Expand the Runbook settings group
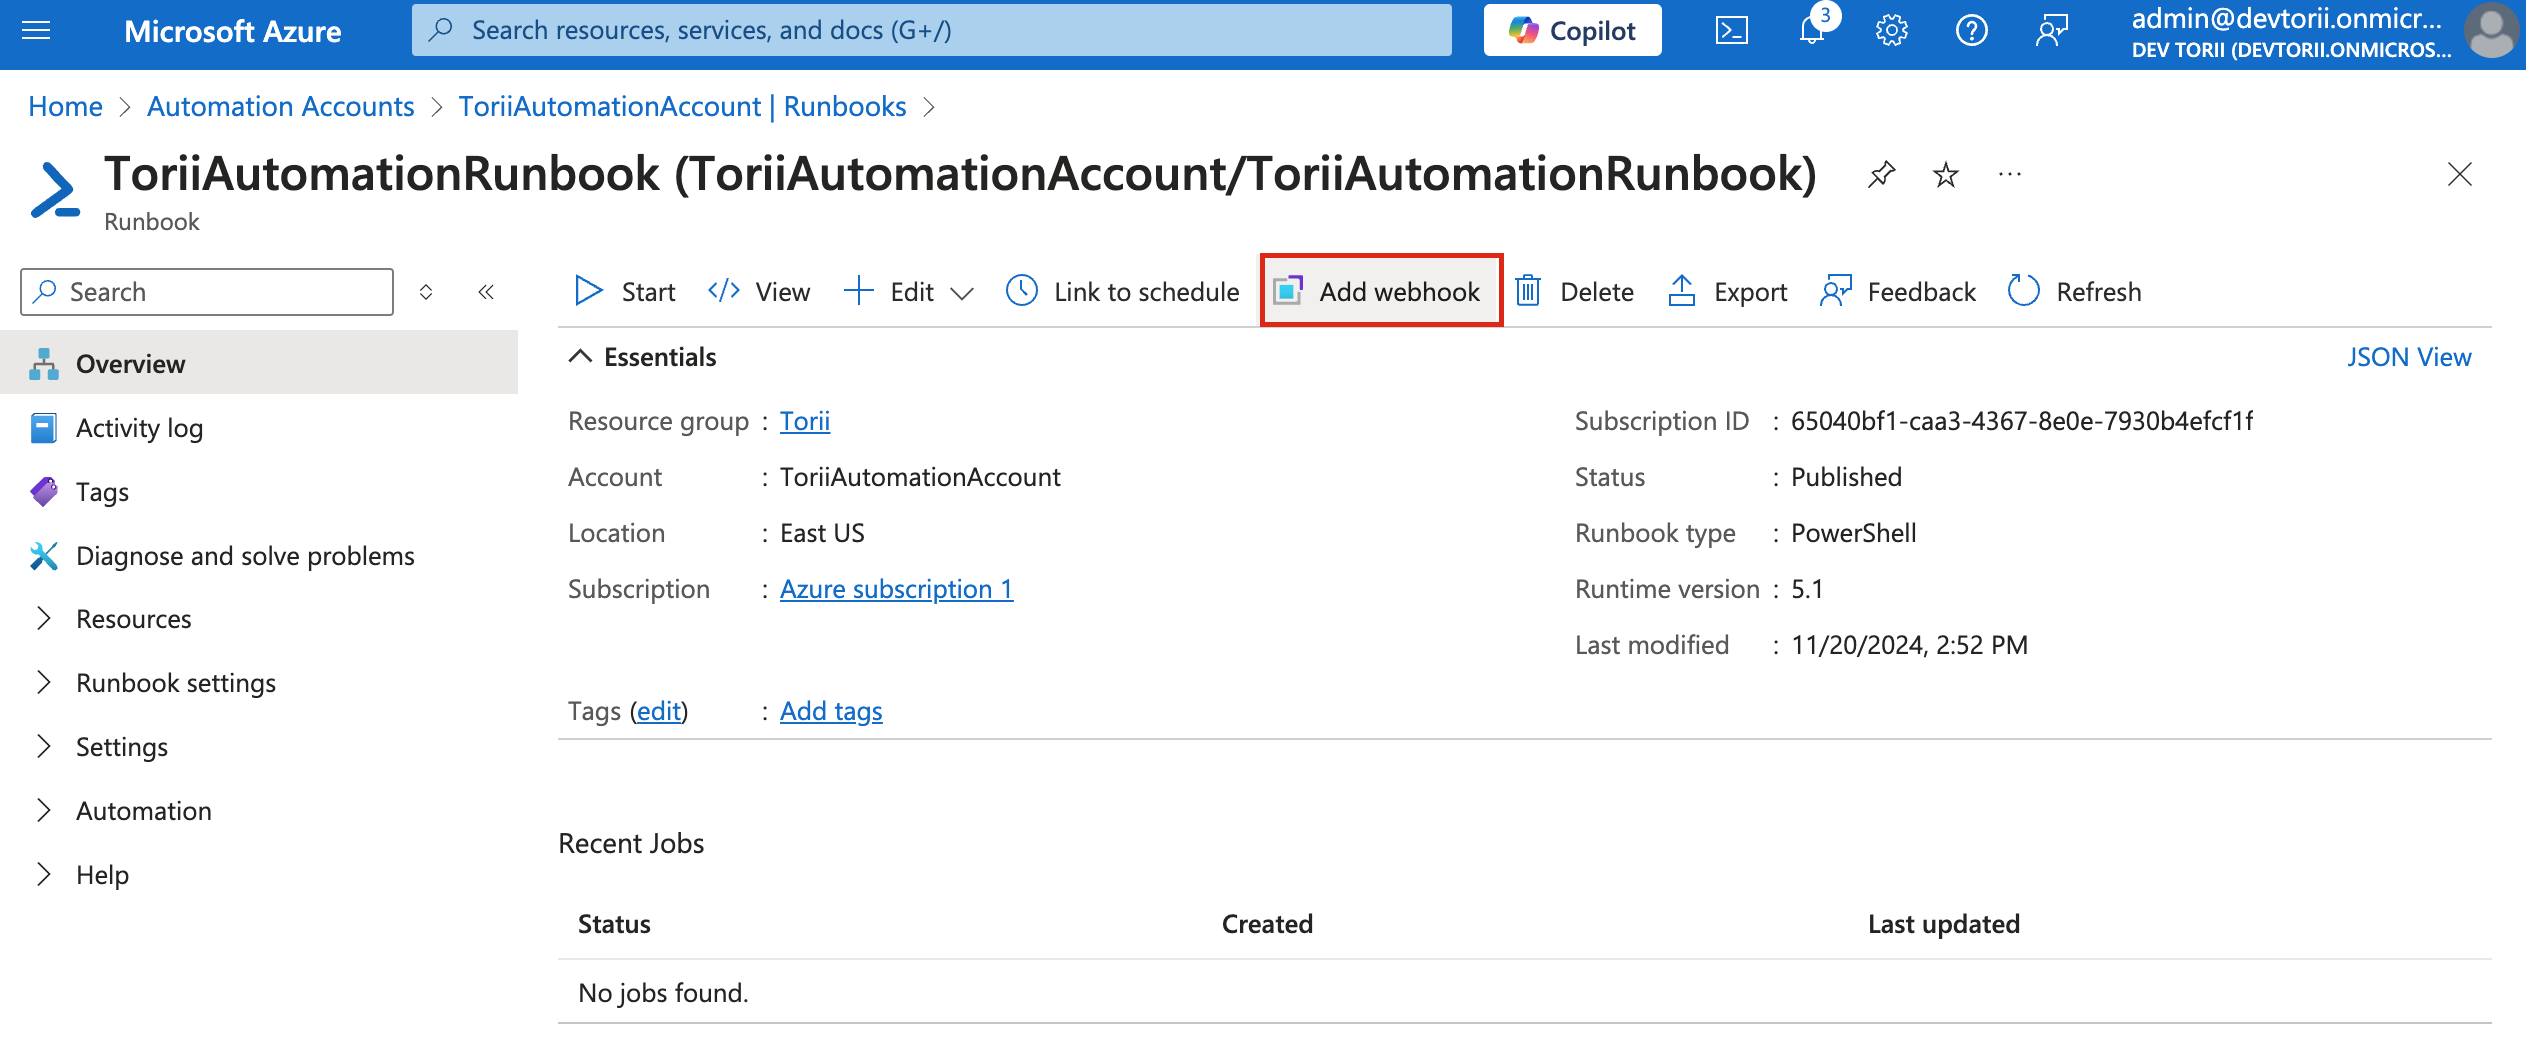The image size is (2526, 1052). pyautogui.click(x=259, y=683)
